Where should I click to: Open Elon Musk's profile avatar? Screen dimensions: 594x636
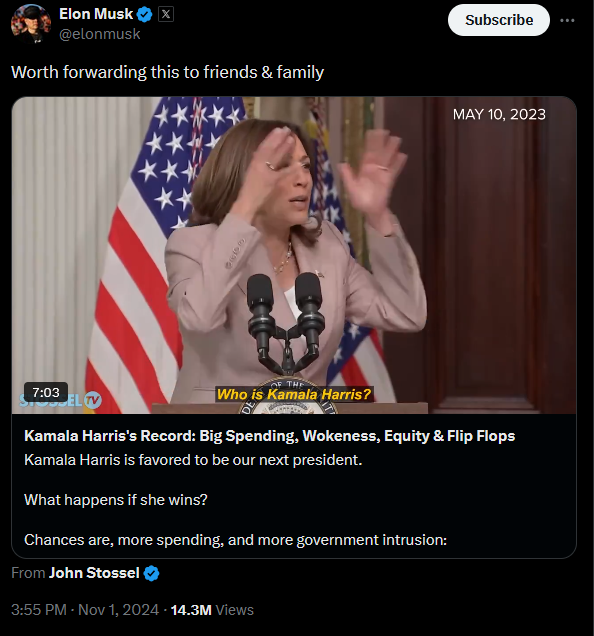pyautogui.click(x=31, y=24)
